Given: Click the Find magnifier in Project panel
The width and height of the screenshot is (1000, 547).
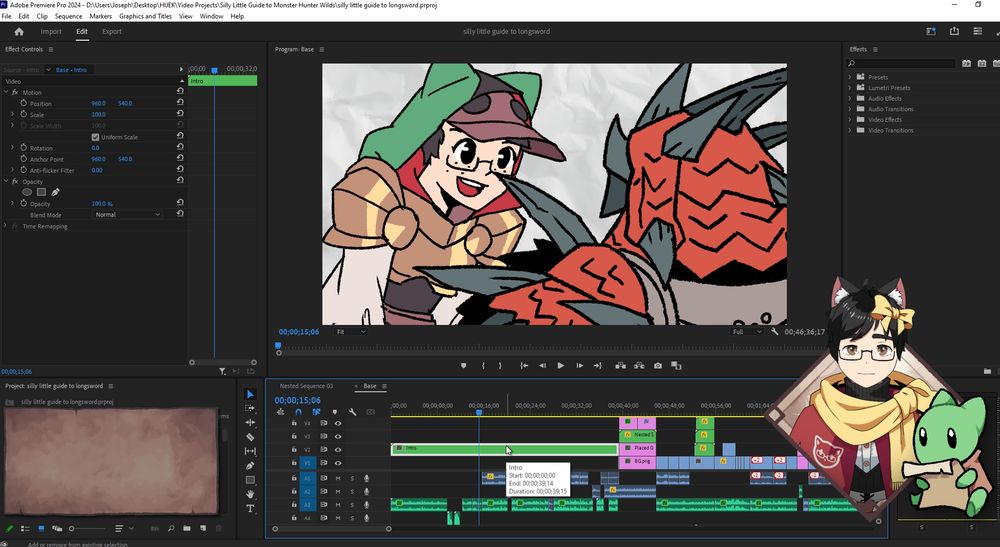Looking at the screenshot, I should click(171, 529).
